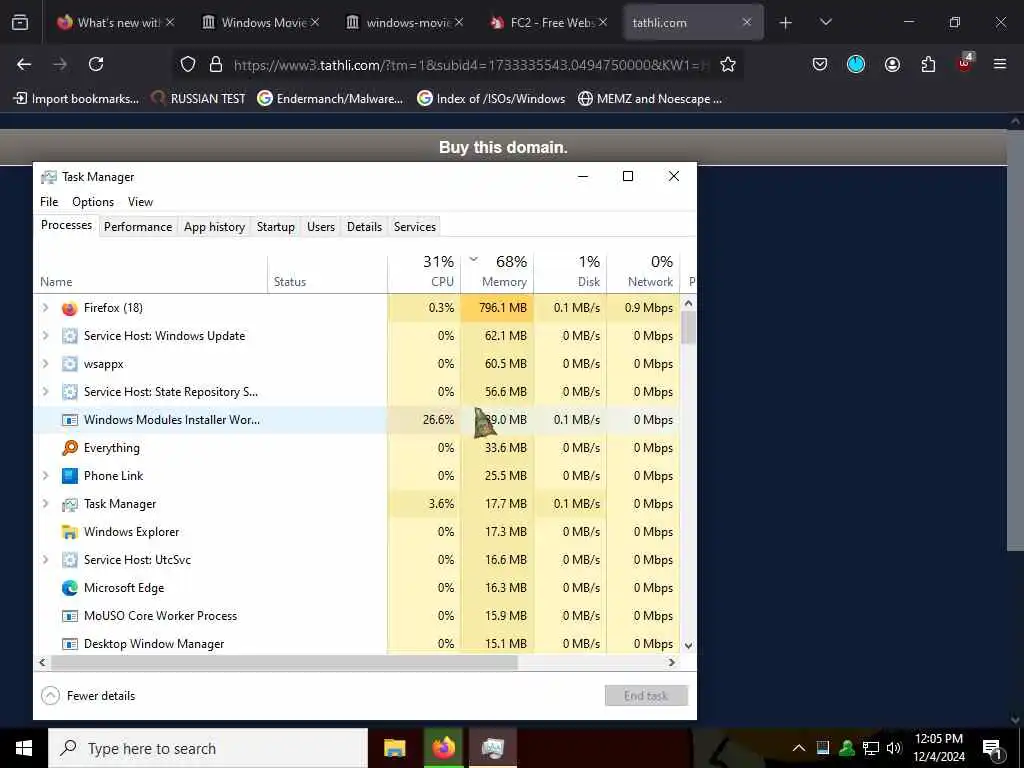Click the uBlock Origin extension icon
1024x768 pixels.
coord(965,63)
